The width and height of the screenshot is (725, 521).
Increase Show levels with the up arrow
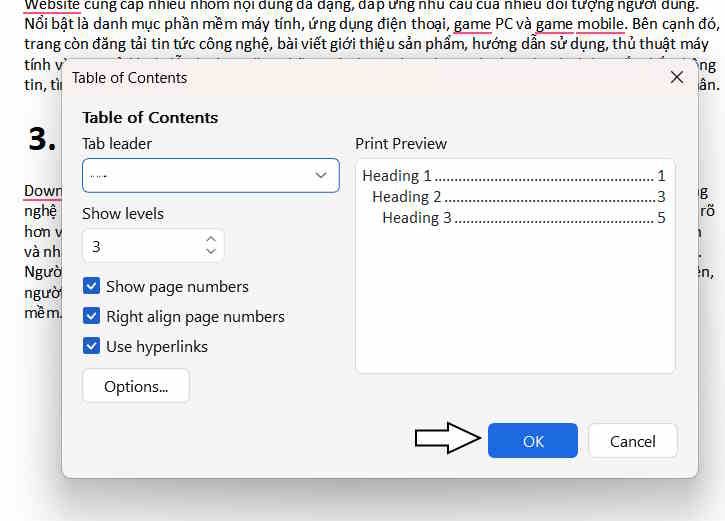[x=211, y=239]
